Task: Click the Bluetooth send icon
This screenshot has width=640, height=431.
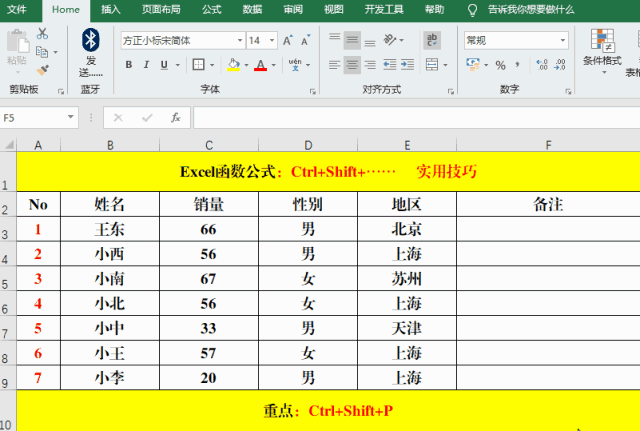Action: click(90, 40)
